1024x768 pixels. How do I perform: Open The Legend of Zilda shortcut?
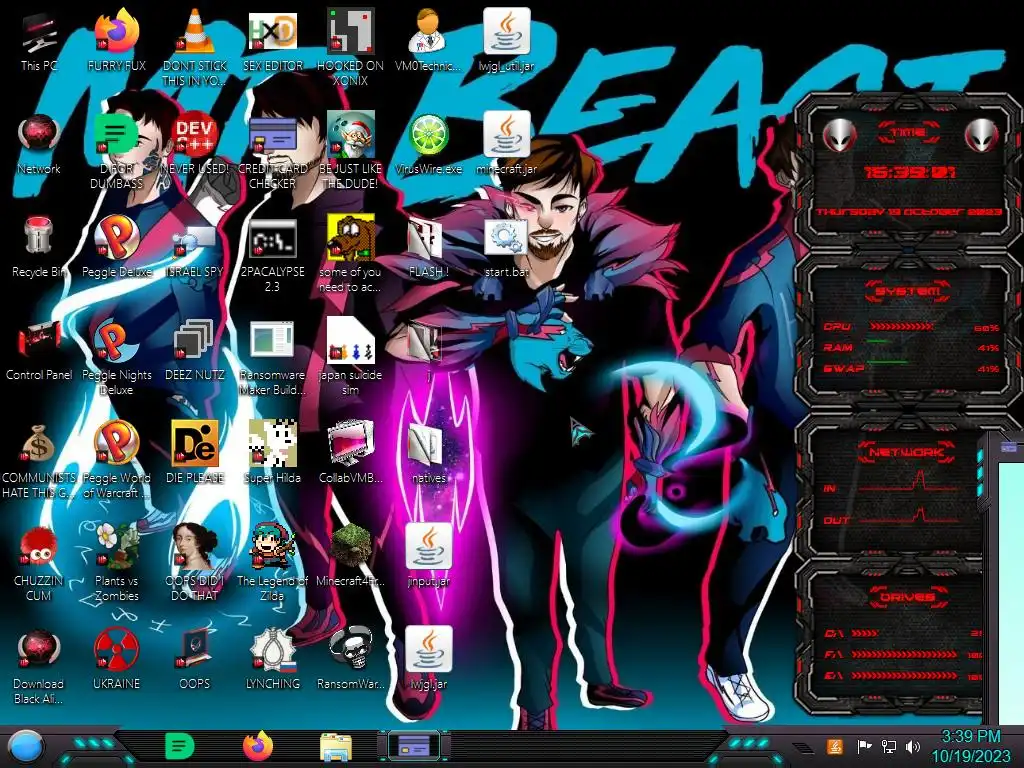(272, 547)
